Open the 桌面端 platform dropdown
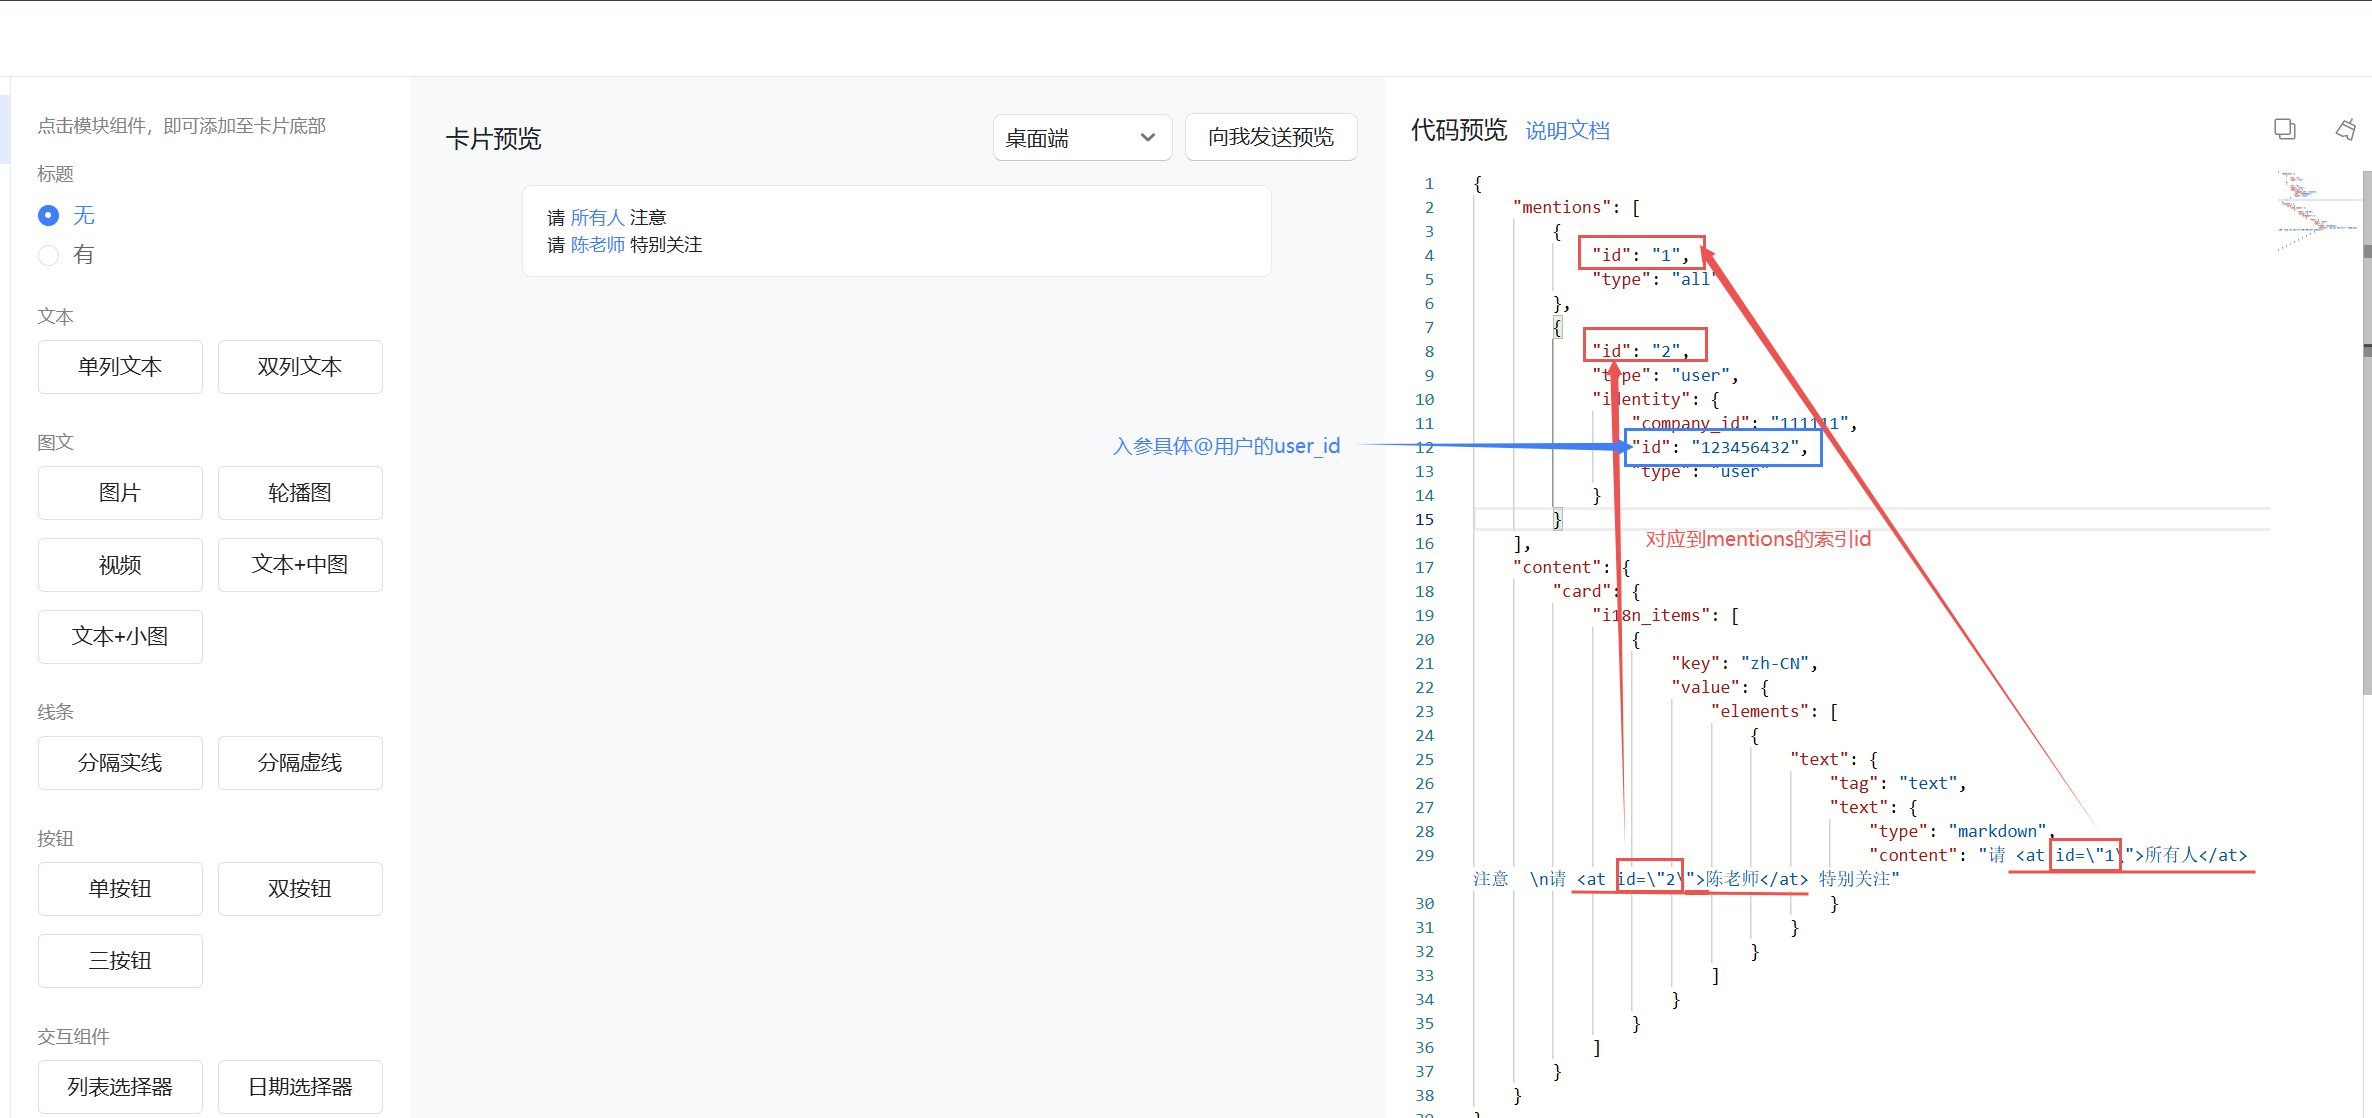 click(x=1081, y=138)
